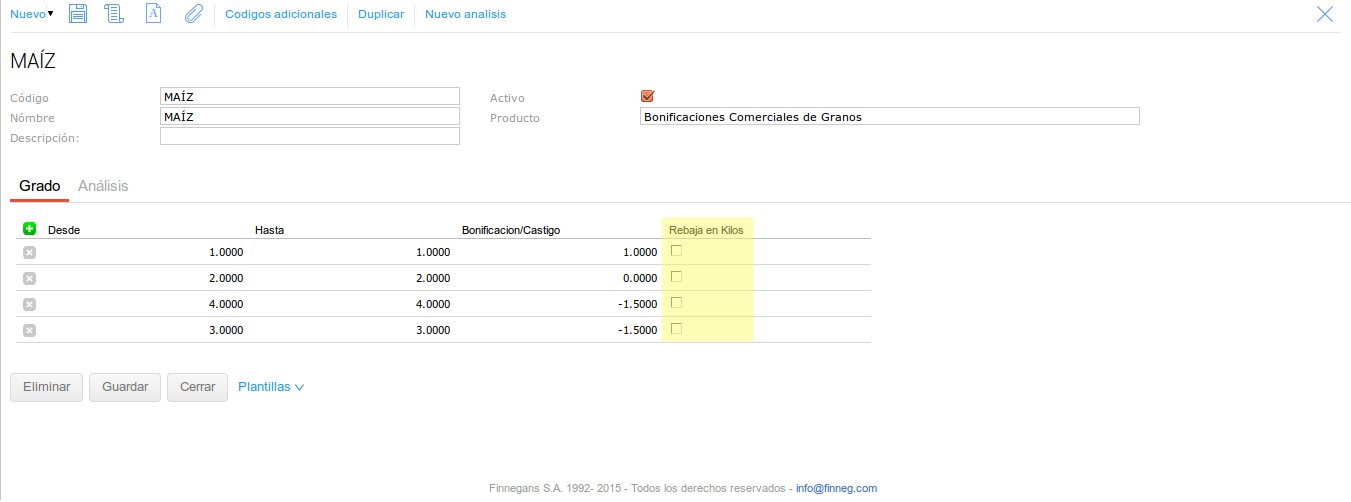Click the scroll document icon in toolbar
This screenshot has height=502, width=1351.
[114, 14]
